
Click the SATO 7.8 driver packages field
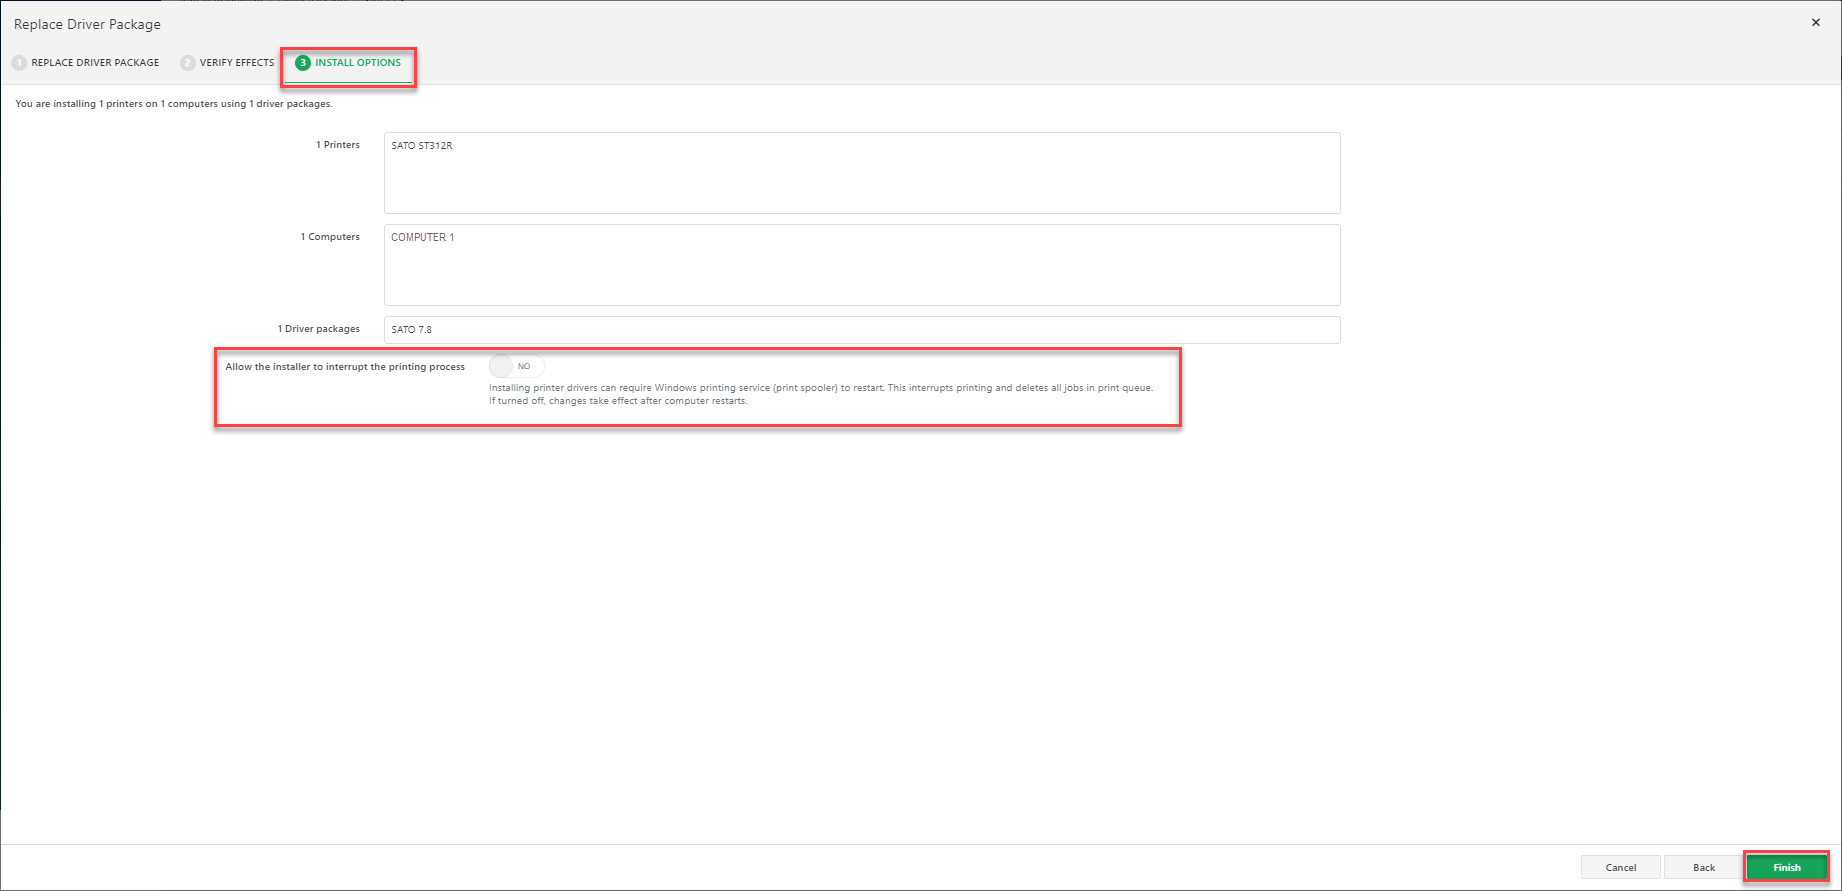pos(861,330)
